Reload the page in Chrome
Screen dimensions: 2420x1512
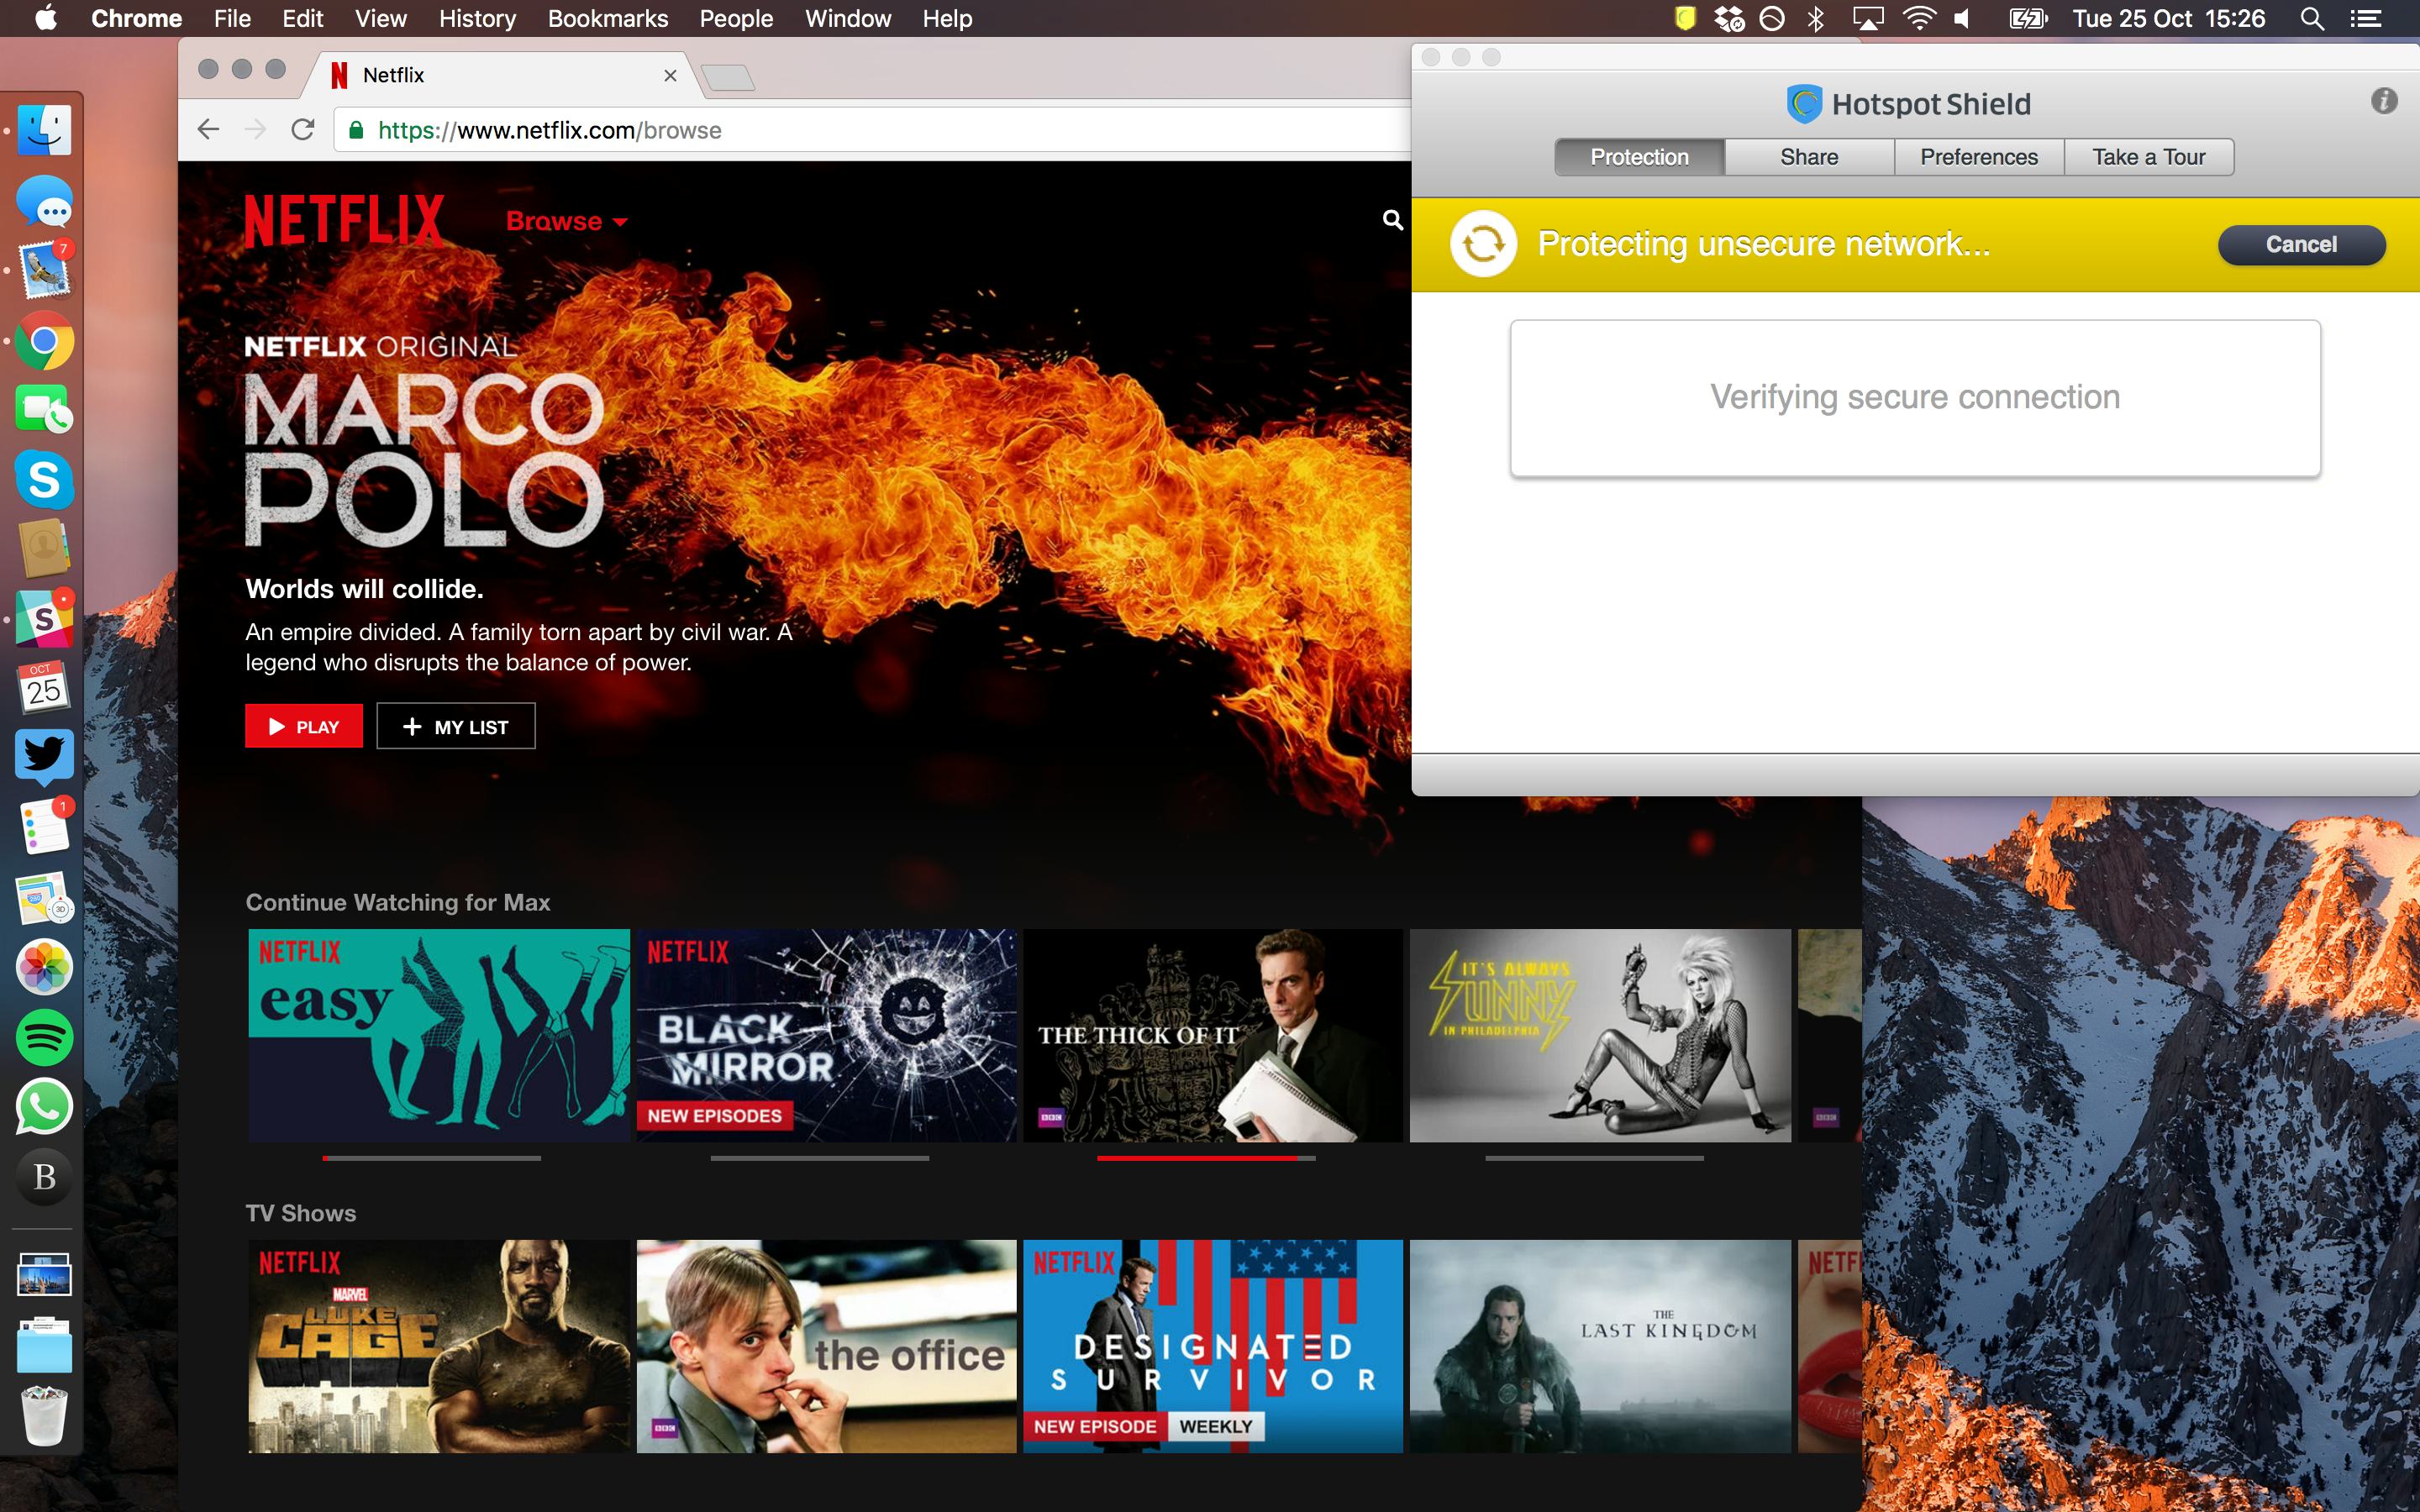click(x=302, y=129)
